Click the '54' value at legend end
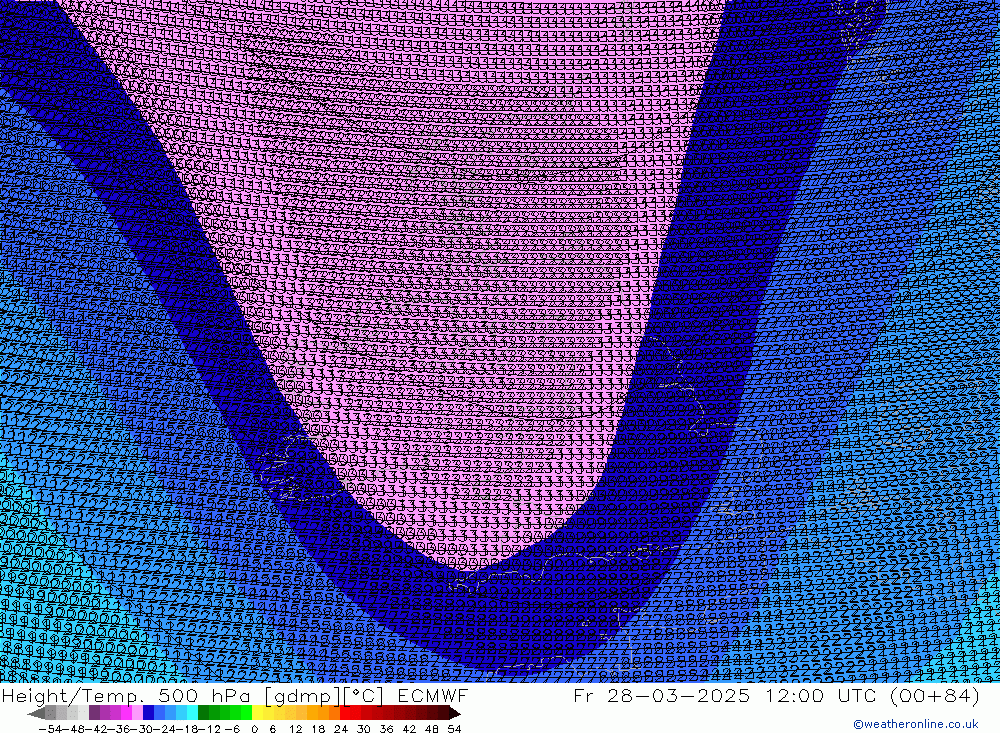The height and width of the screenshot is (733, 1000). [x=454, y=729]
